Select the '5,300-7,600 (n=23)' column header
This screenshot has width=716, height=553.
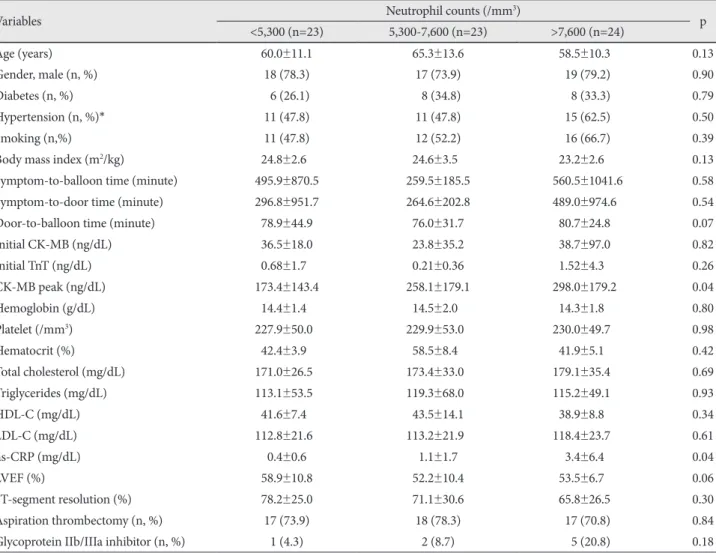pyautogui.click(x=438, y=32)
